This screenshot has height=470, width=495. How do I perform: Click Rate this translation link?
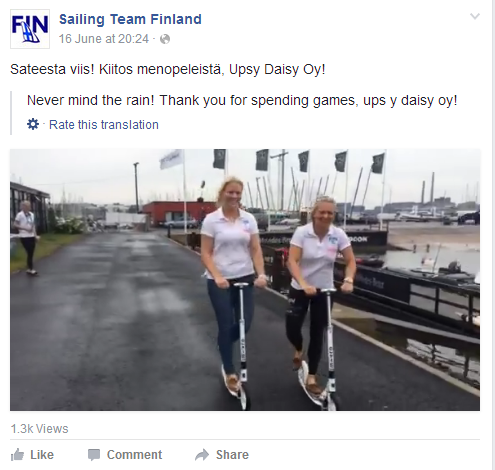pyautogui.click(x=104, y=125)
